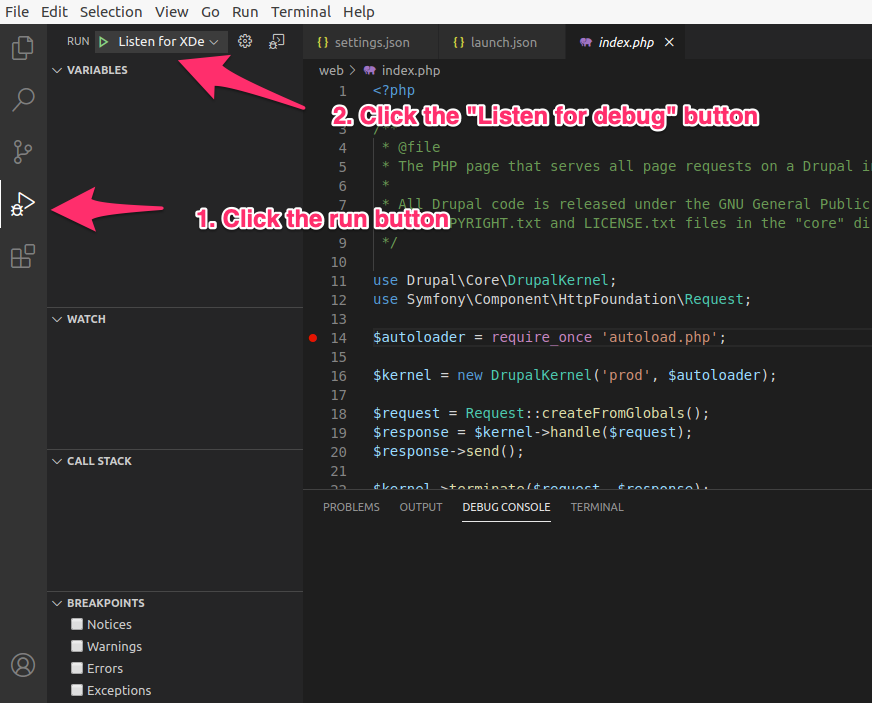The height and width of the screenshot is (703, 872).
Task: Click the DrupalKernel class on line 16
Action: pos(541,375)
